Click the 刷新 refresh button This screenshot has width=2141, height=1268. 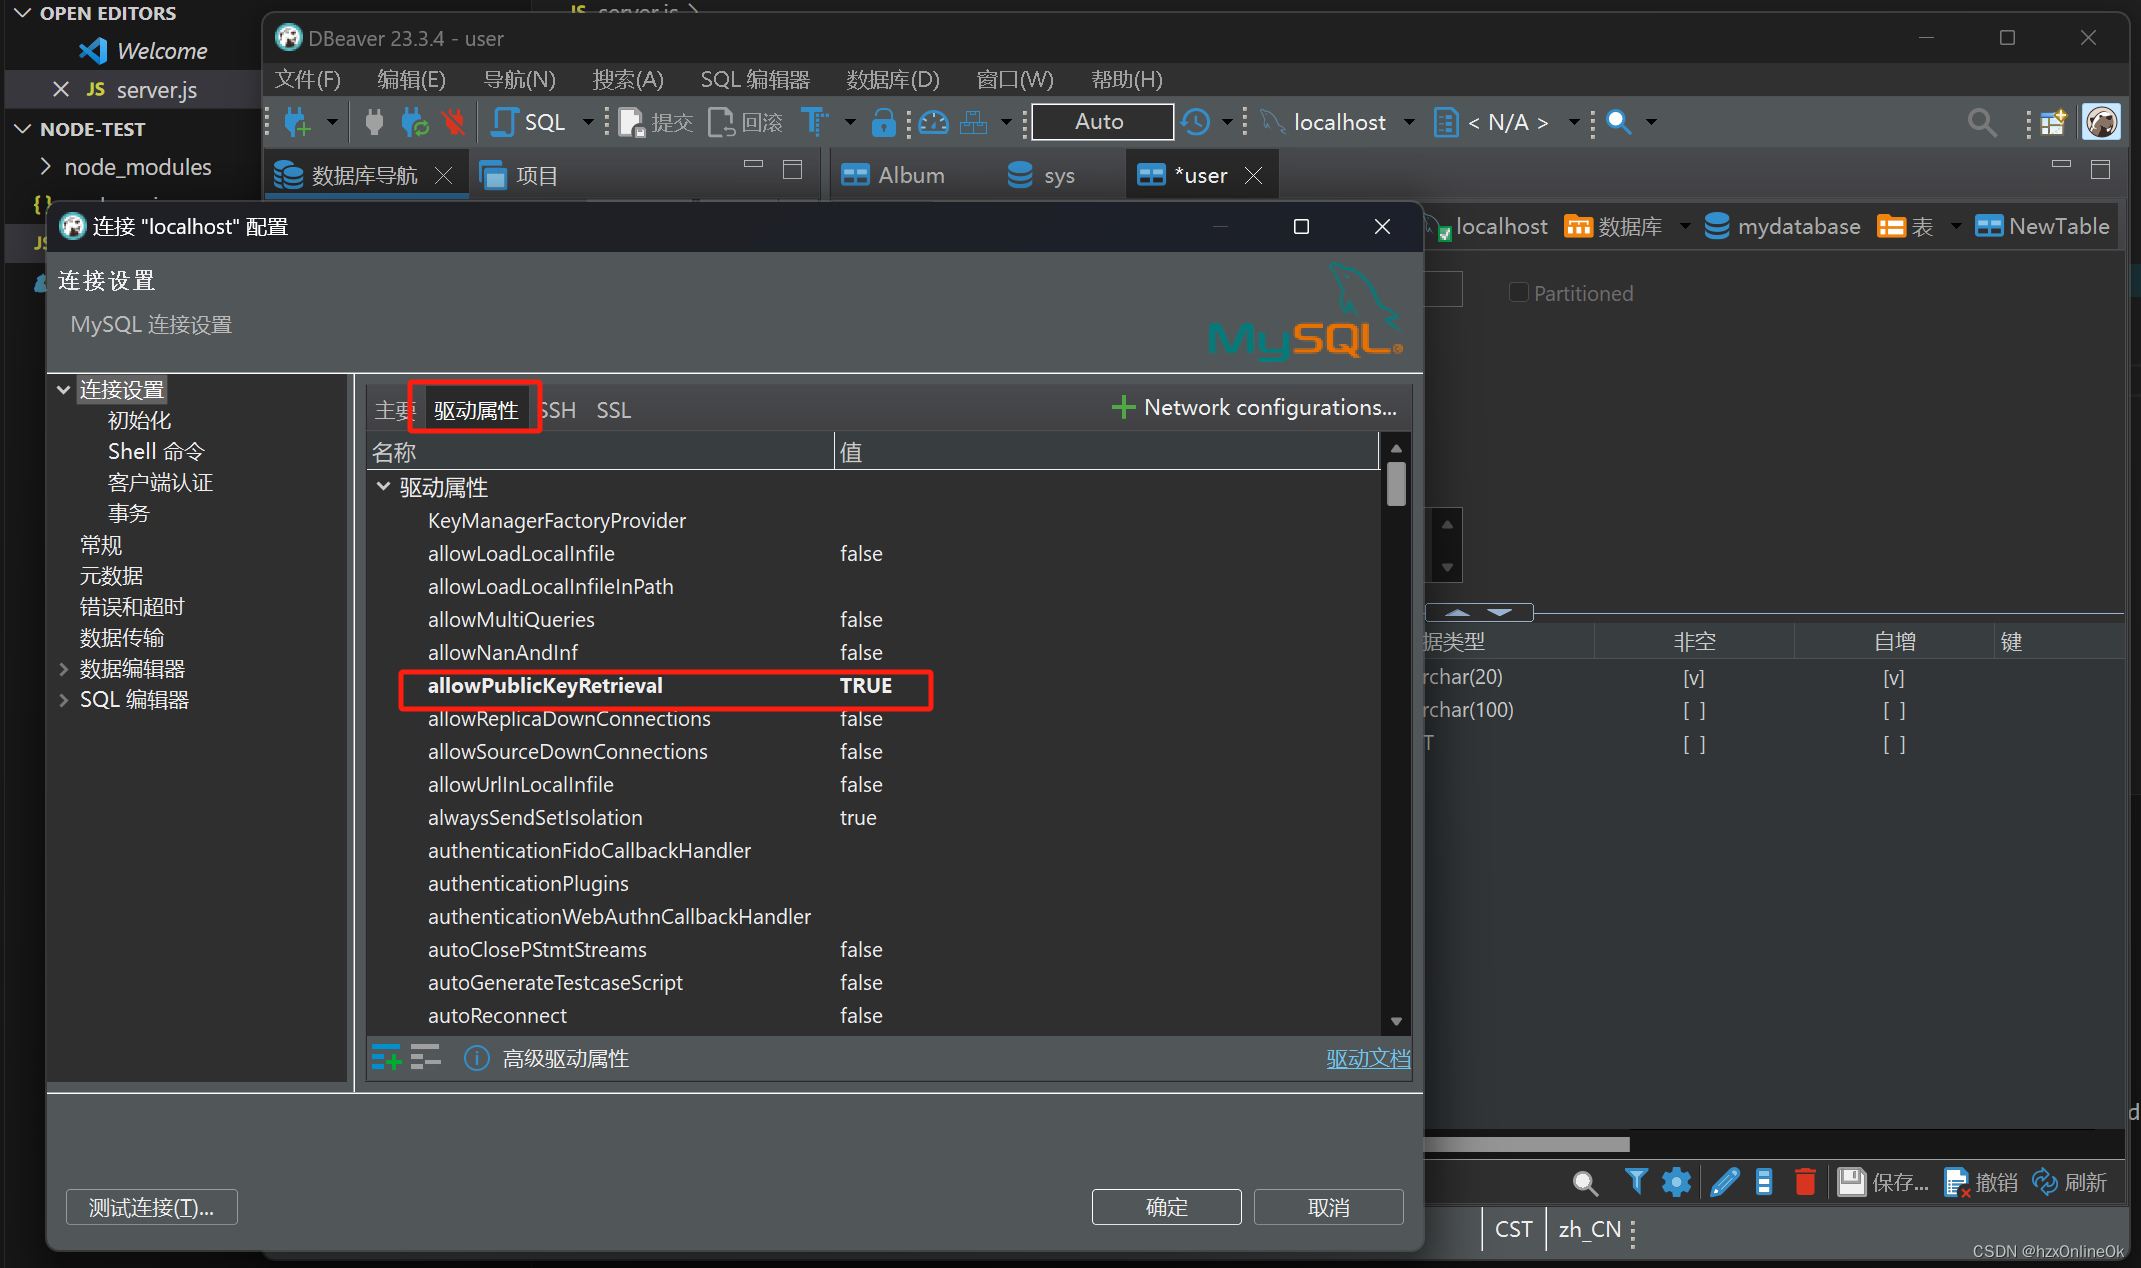[2069, 1182]
